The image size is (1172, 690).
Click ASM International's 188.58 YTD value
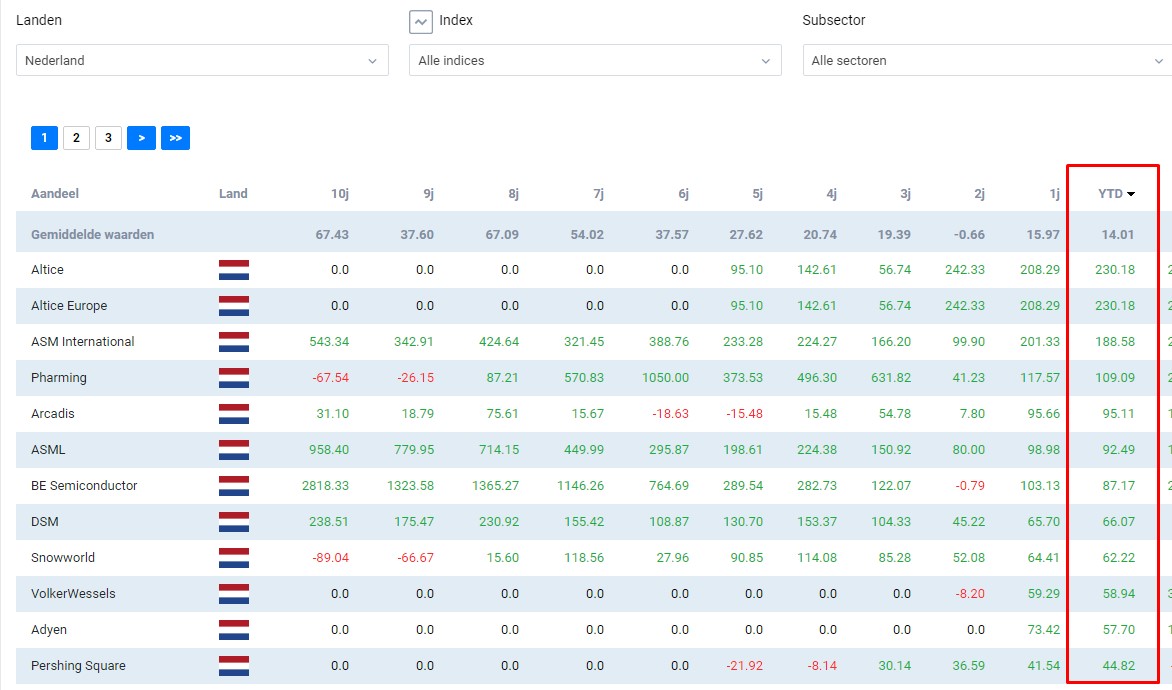[1115, 342]
